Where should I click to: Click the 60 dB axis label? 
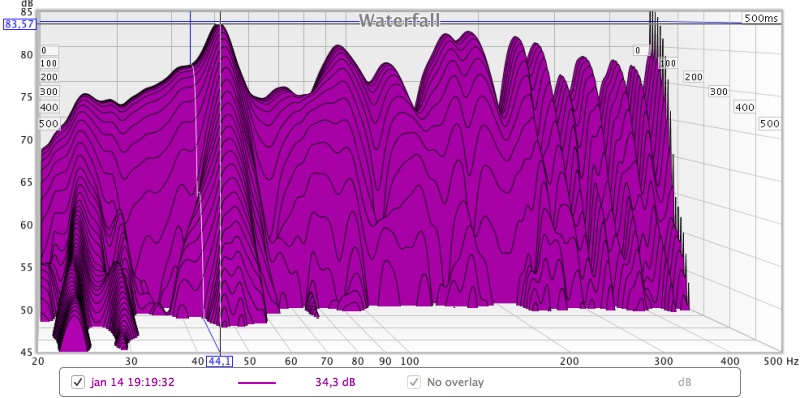[28, 225]
